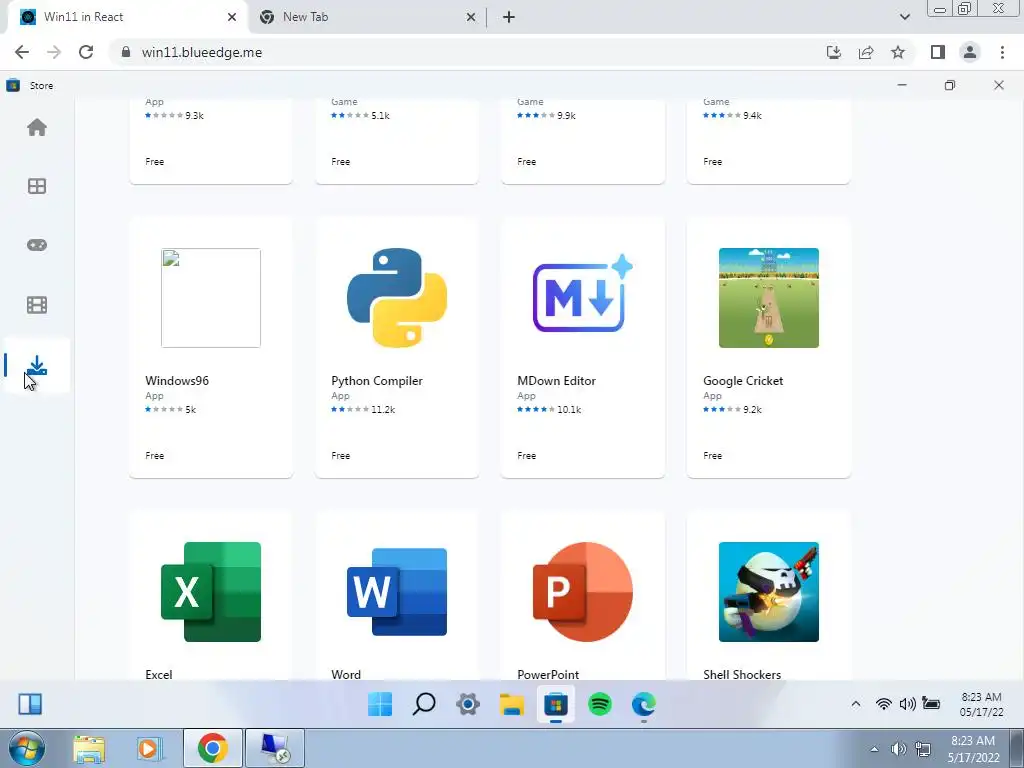Minimize the Store window
This screenshot has width=1024, height=768.
(x=902, y=85)
